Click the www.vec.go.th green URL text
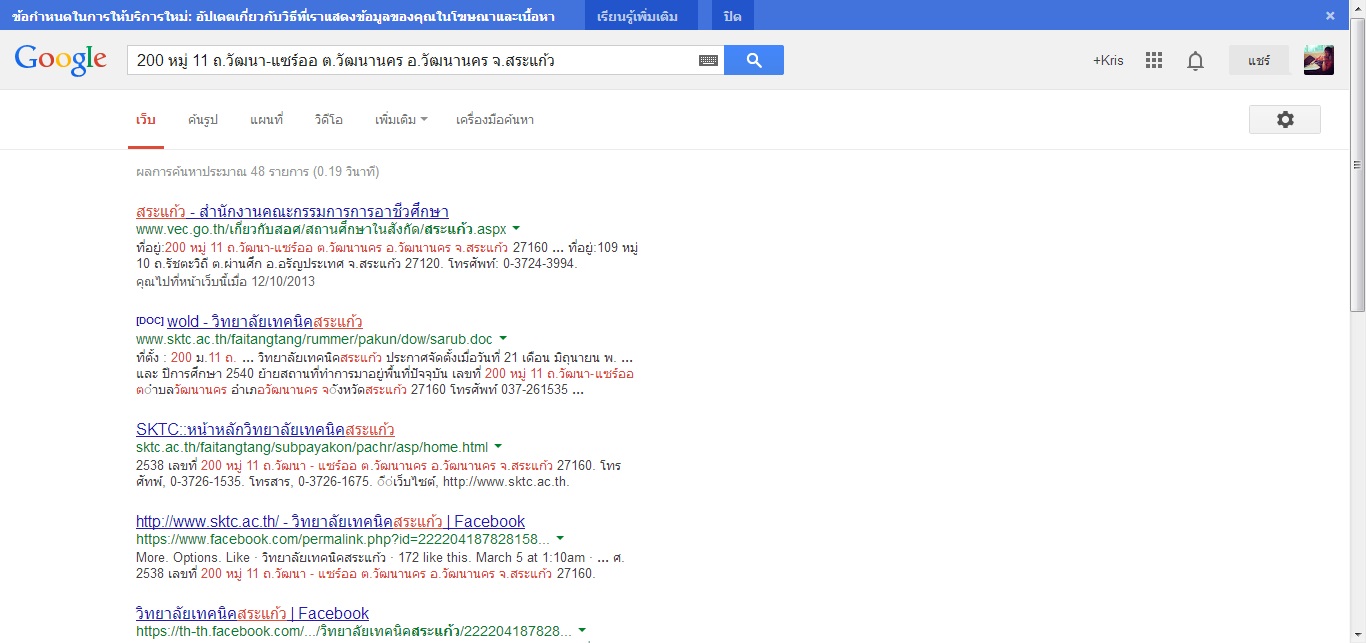Viewport: 1366px width, 643px height. click(x=321, y=229)
